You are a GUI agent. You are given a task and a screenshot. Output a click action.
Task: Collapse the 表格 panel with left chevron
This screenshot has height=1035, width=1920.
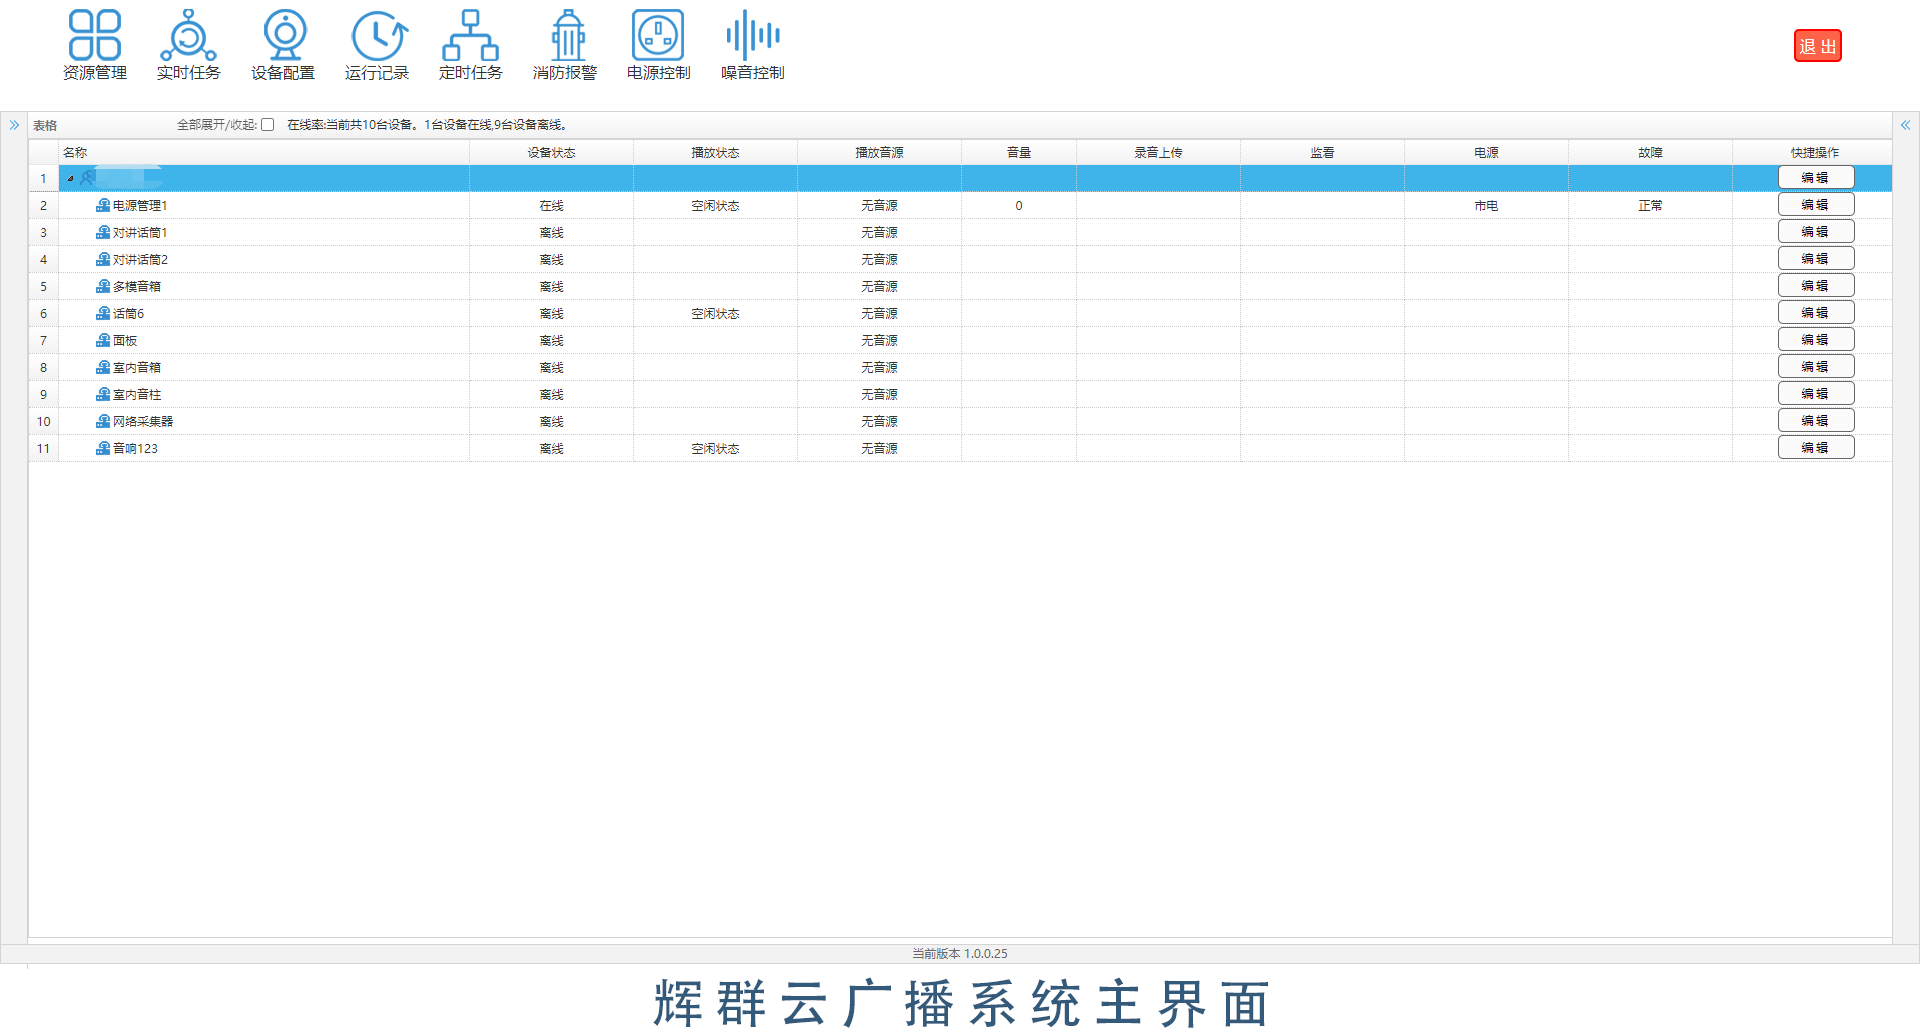coord(14,124)
